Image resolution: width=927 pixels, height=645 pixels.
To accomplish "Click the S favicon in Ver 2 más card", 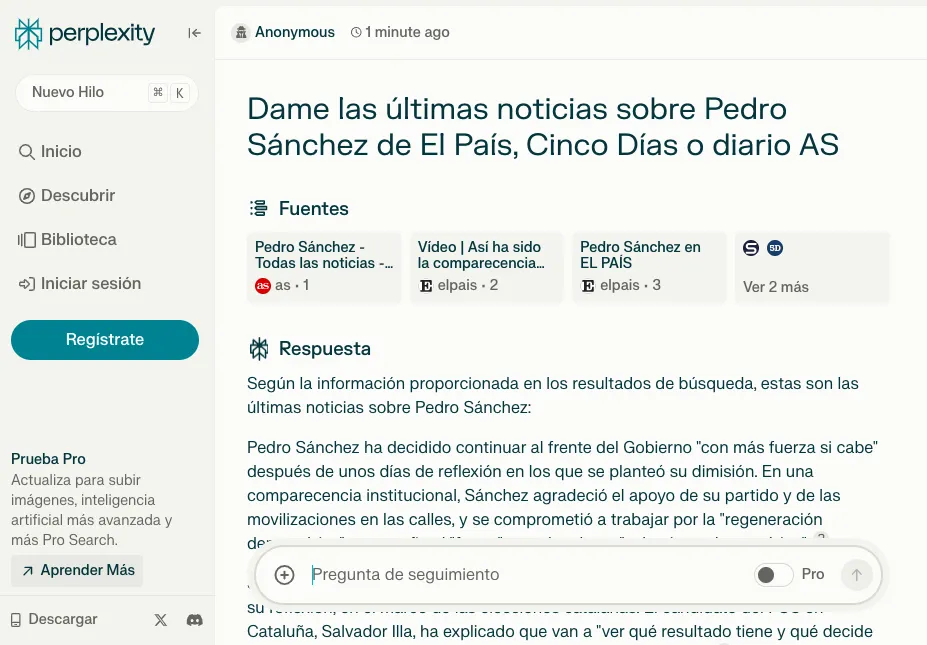I will click(751, 248).
